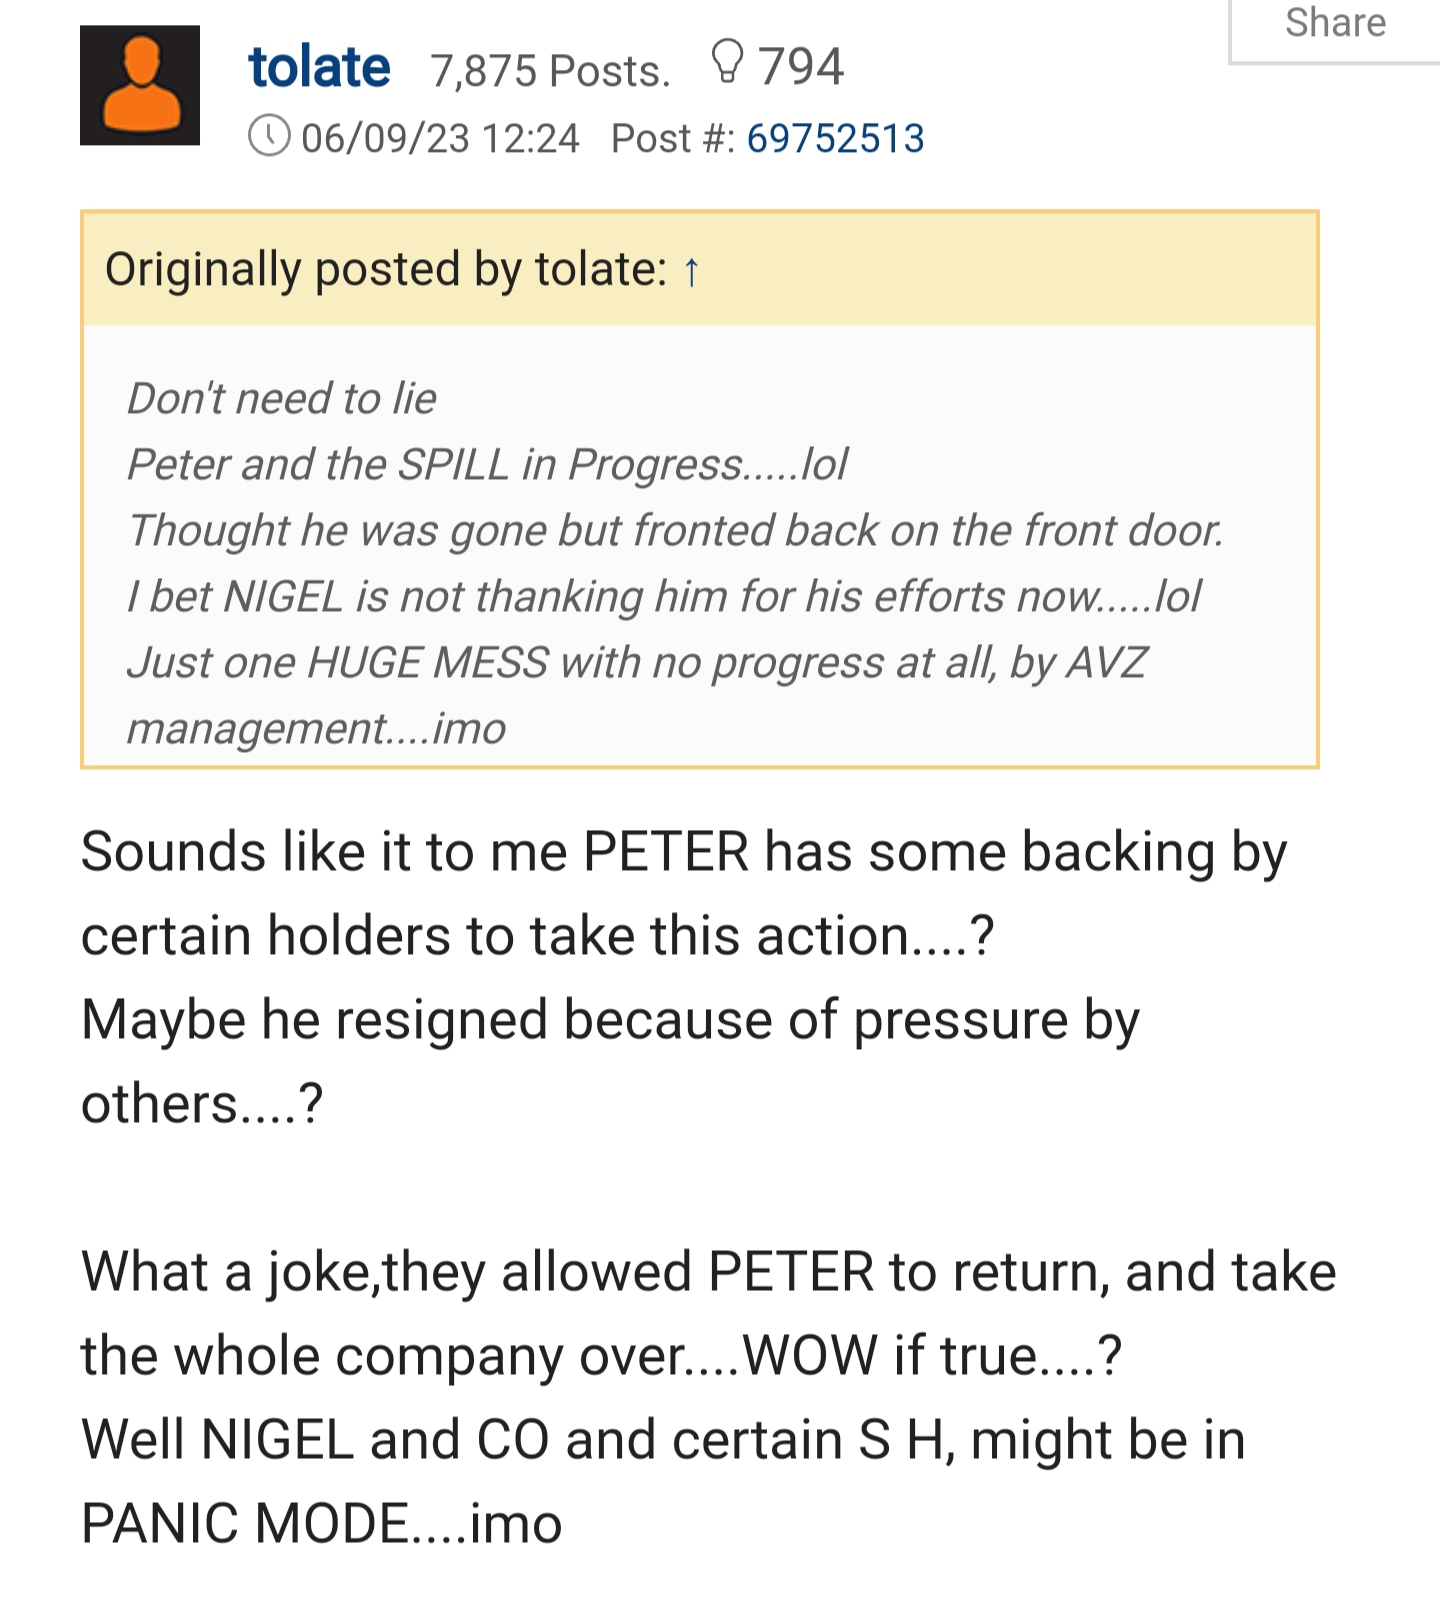The height and width of the screenshot is (1609, 1440).
Task: Click the "Originally posted by tolate" header
Action: tap(386, 270)
